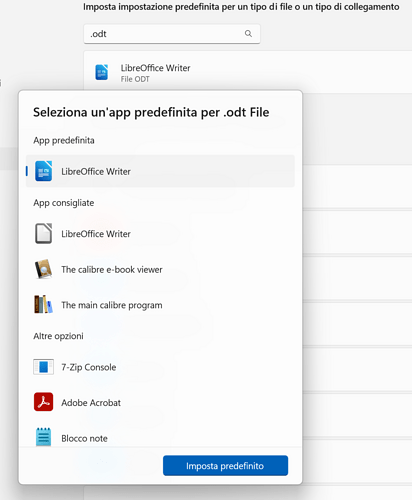Click the .odt file type search field
The image size is (412, 500).
point(172,34)
